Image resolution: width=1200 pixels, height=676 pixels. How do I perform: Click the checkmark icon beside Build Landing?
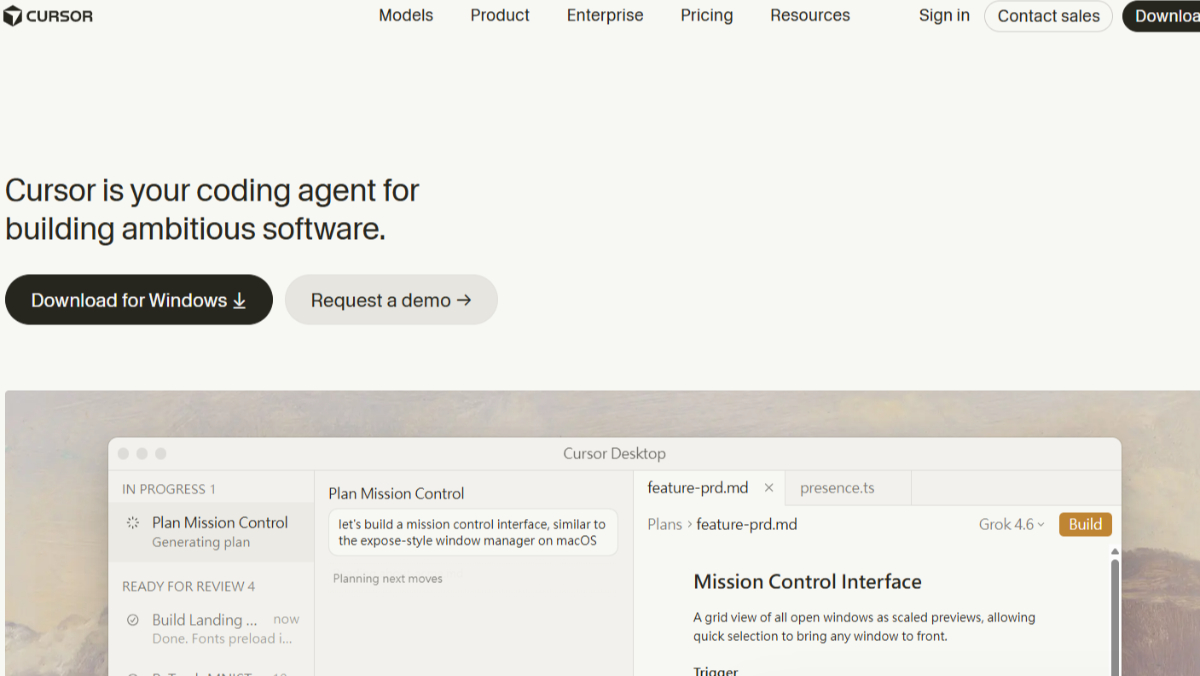tap(133, 620)
